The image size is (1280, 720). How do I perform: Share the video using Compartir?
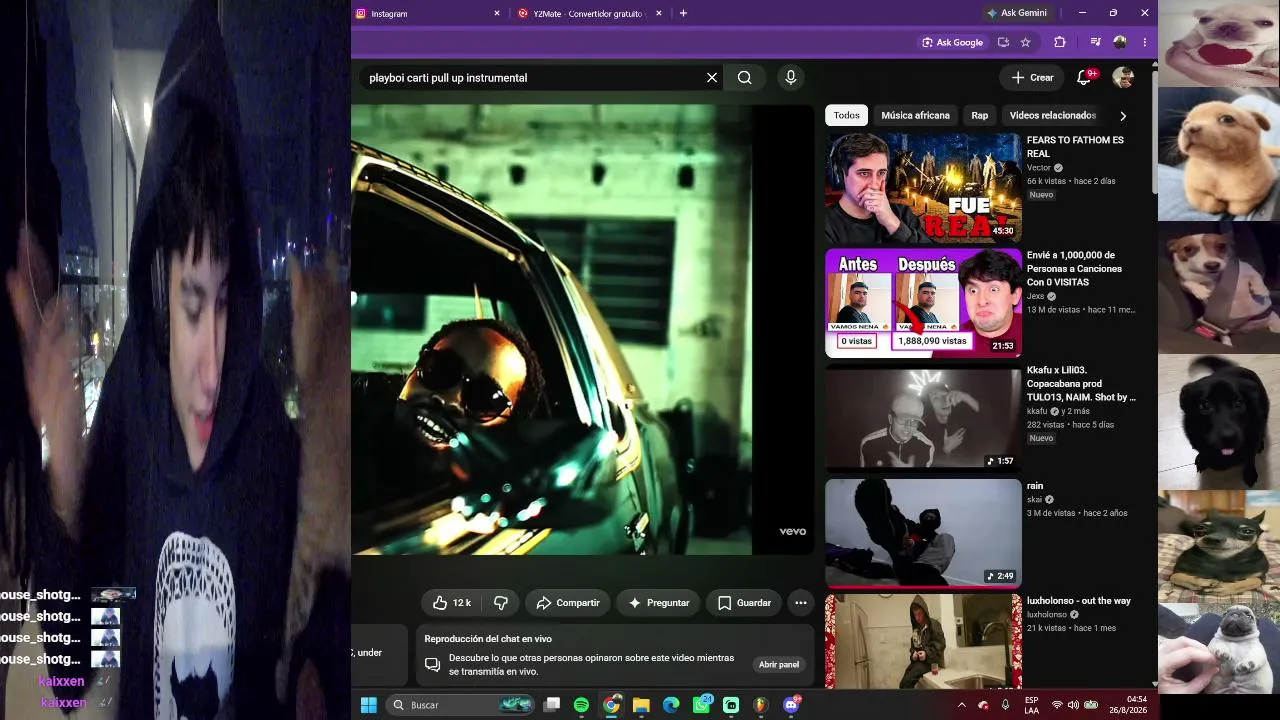567,603
